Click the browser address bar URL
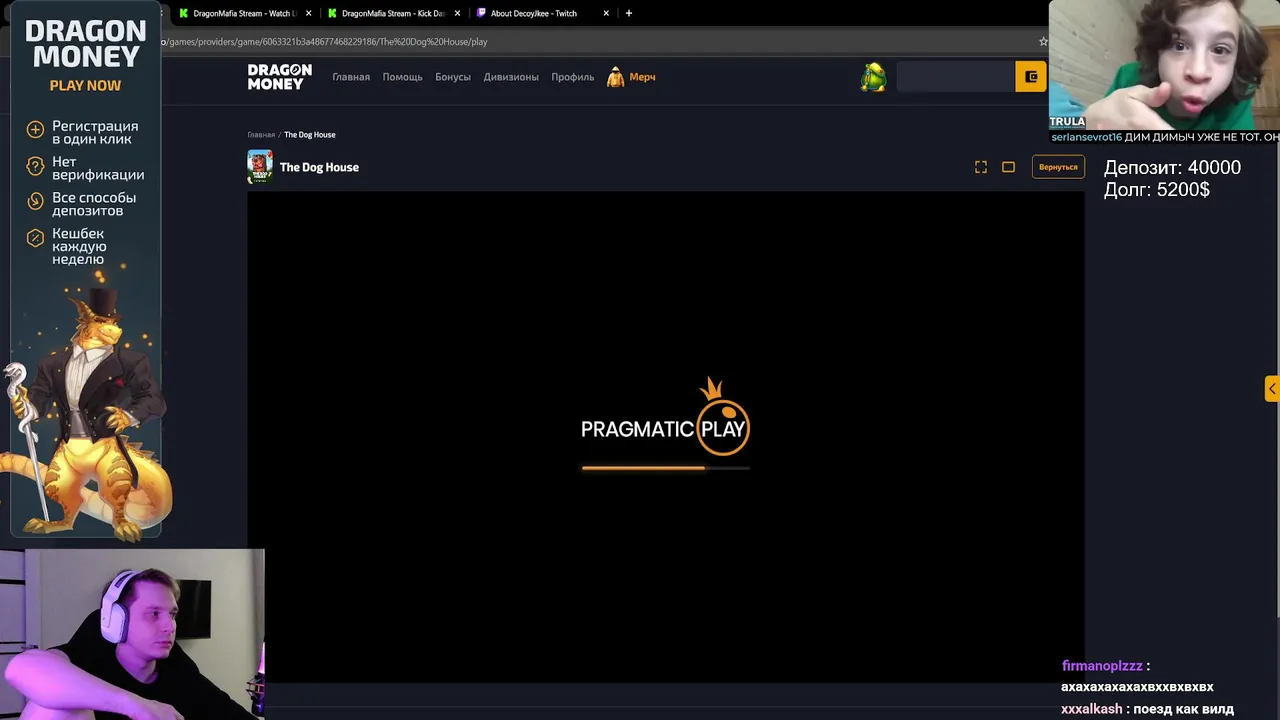 (324, 42)
